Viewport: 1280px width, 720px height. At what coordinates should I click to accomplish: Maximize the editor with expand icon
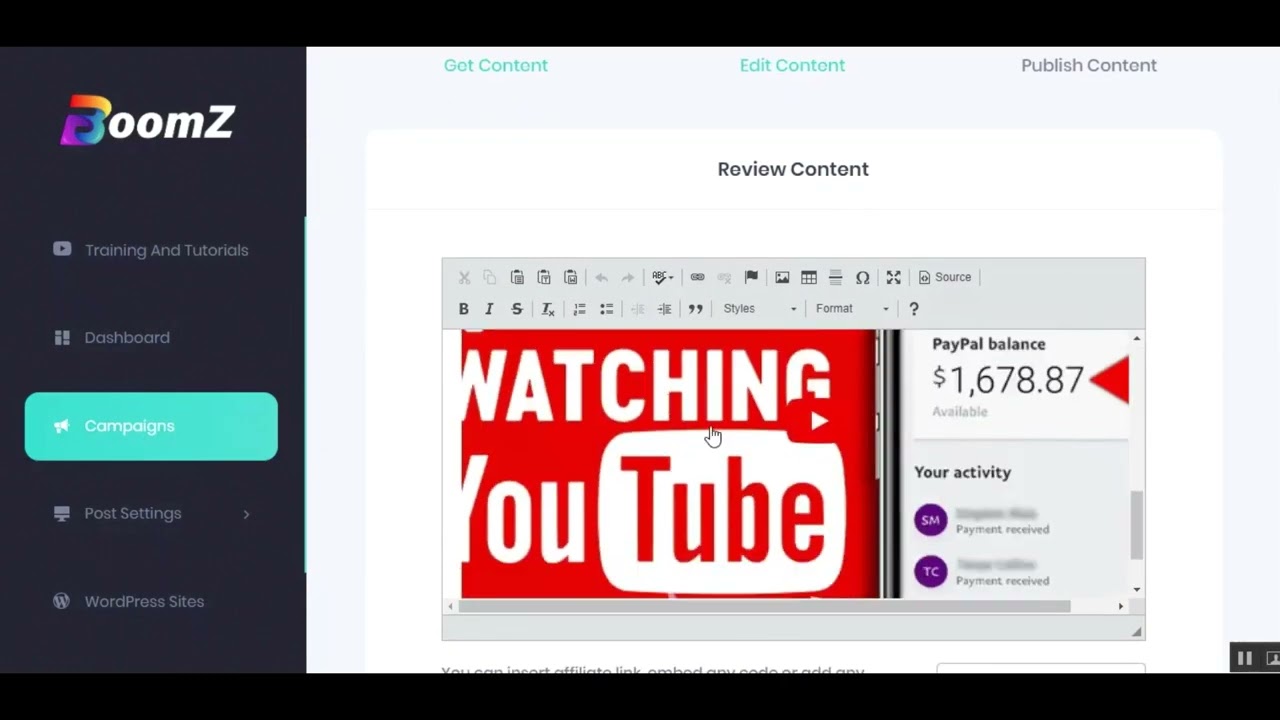[894, 277]
